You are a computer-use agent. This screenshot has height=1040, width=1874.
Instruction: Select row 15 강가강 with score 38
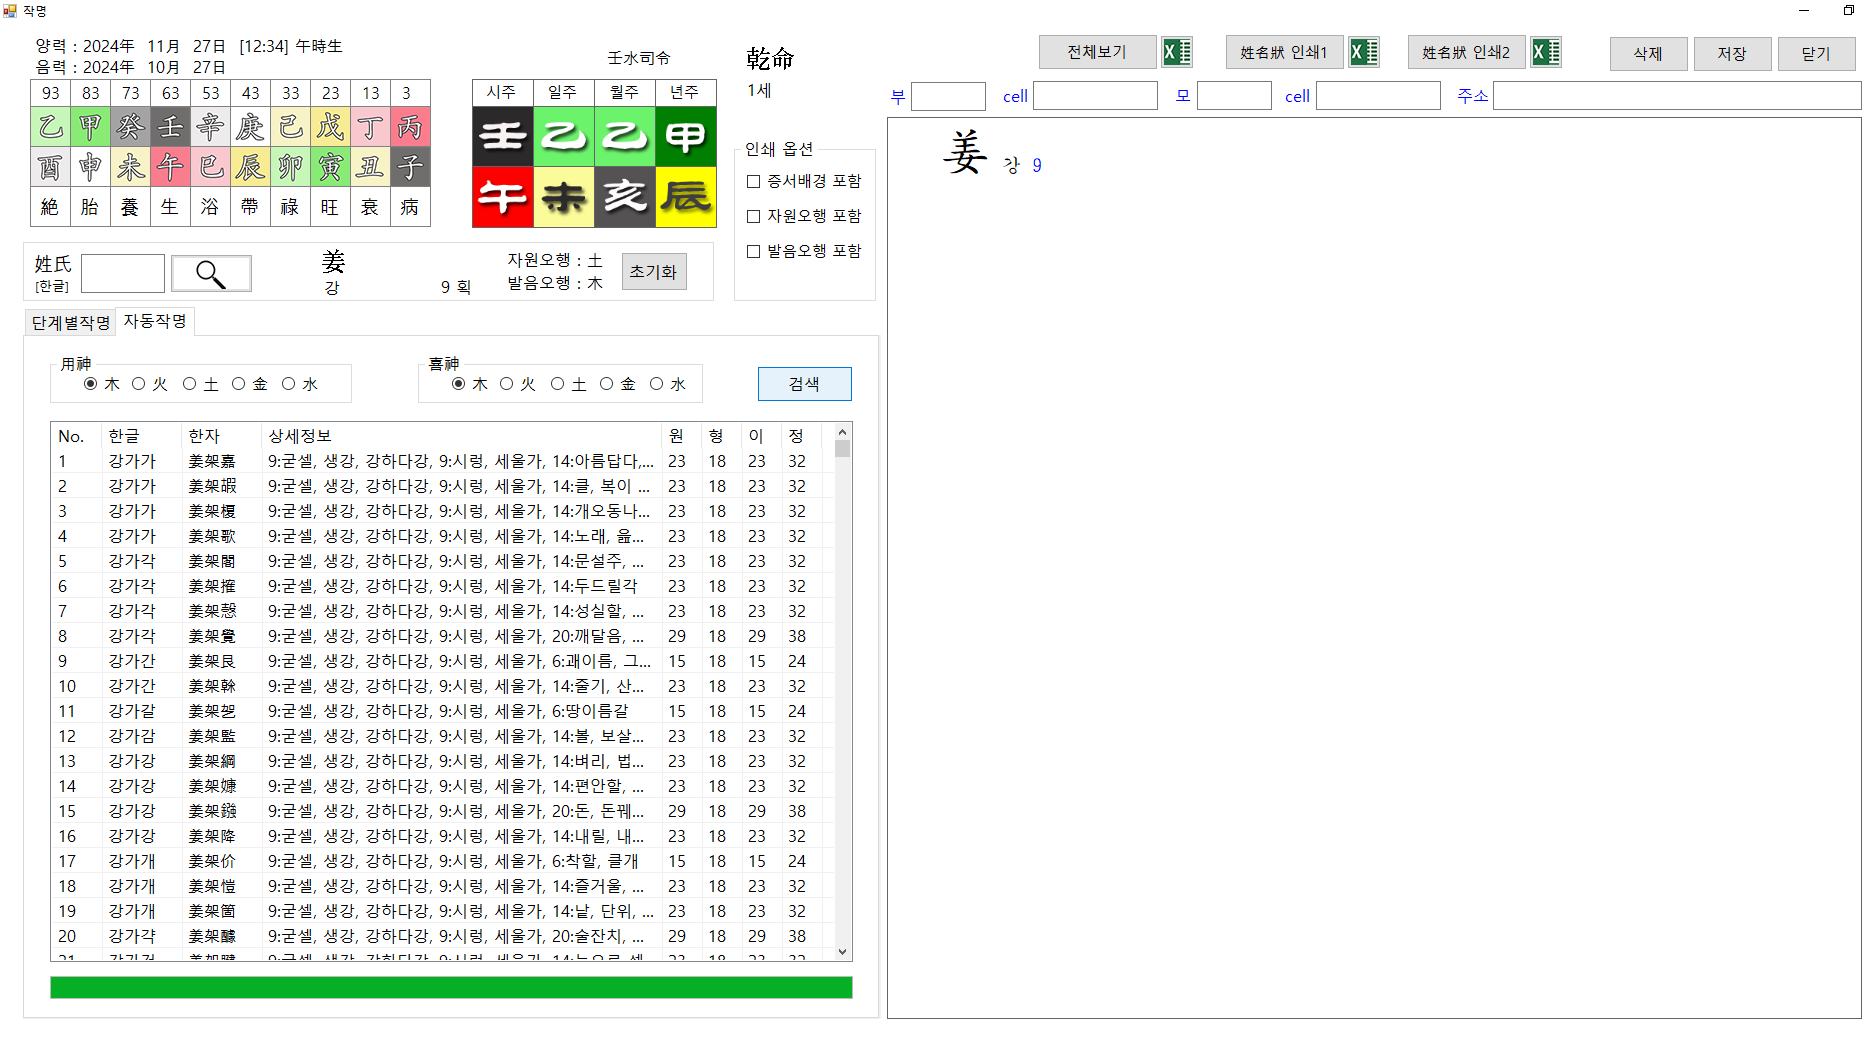(442, 811)
